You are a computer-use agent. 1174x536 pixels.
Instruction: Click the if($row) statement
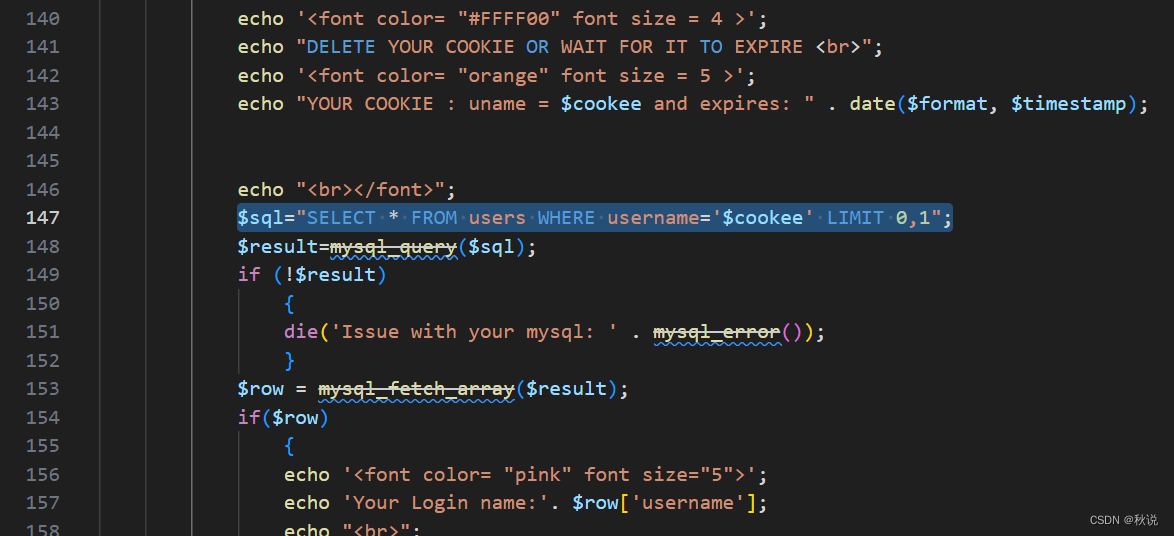283,417
